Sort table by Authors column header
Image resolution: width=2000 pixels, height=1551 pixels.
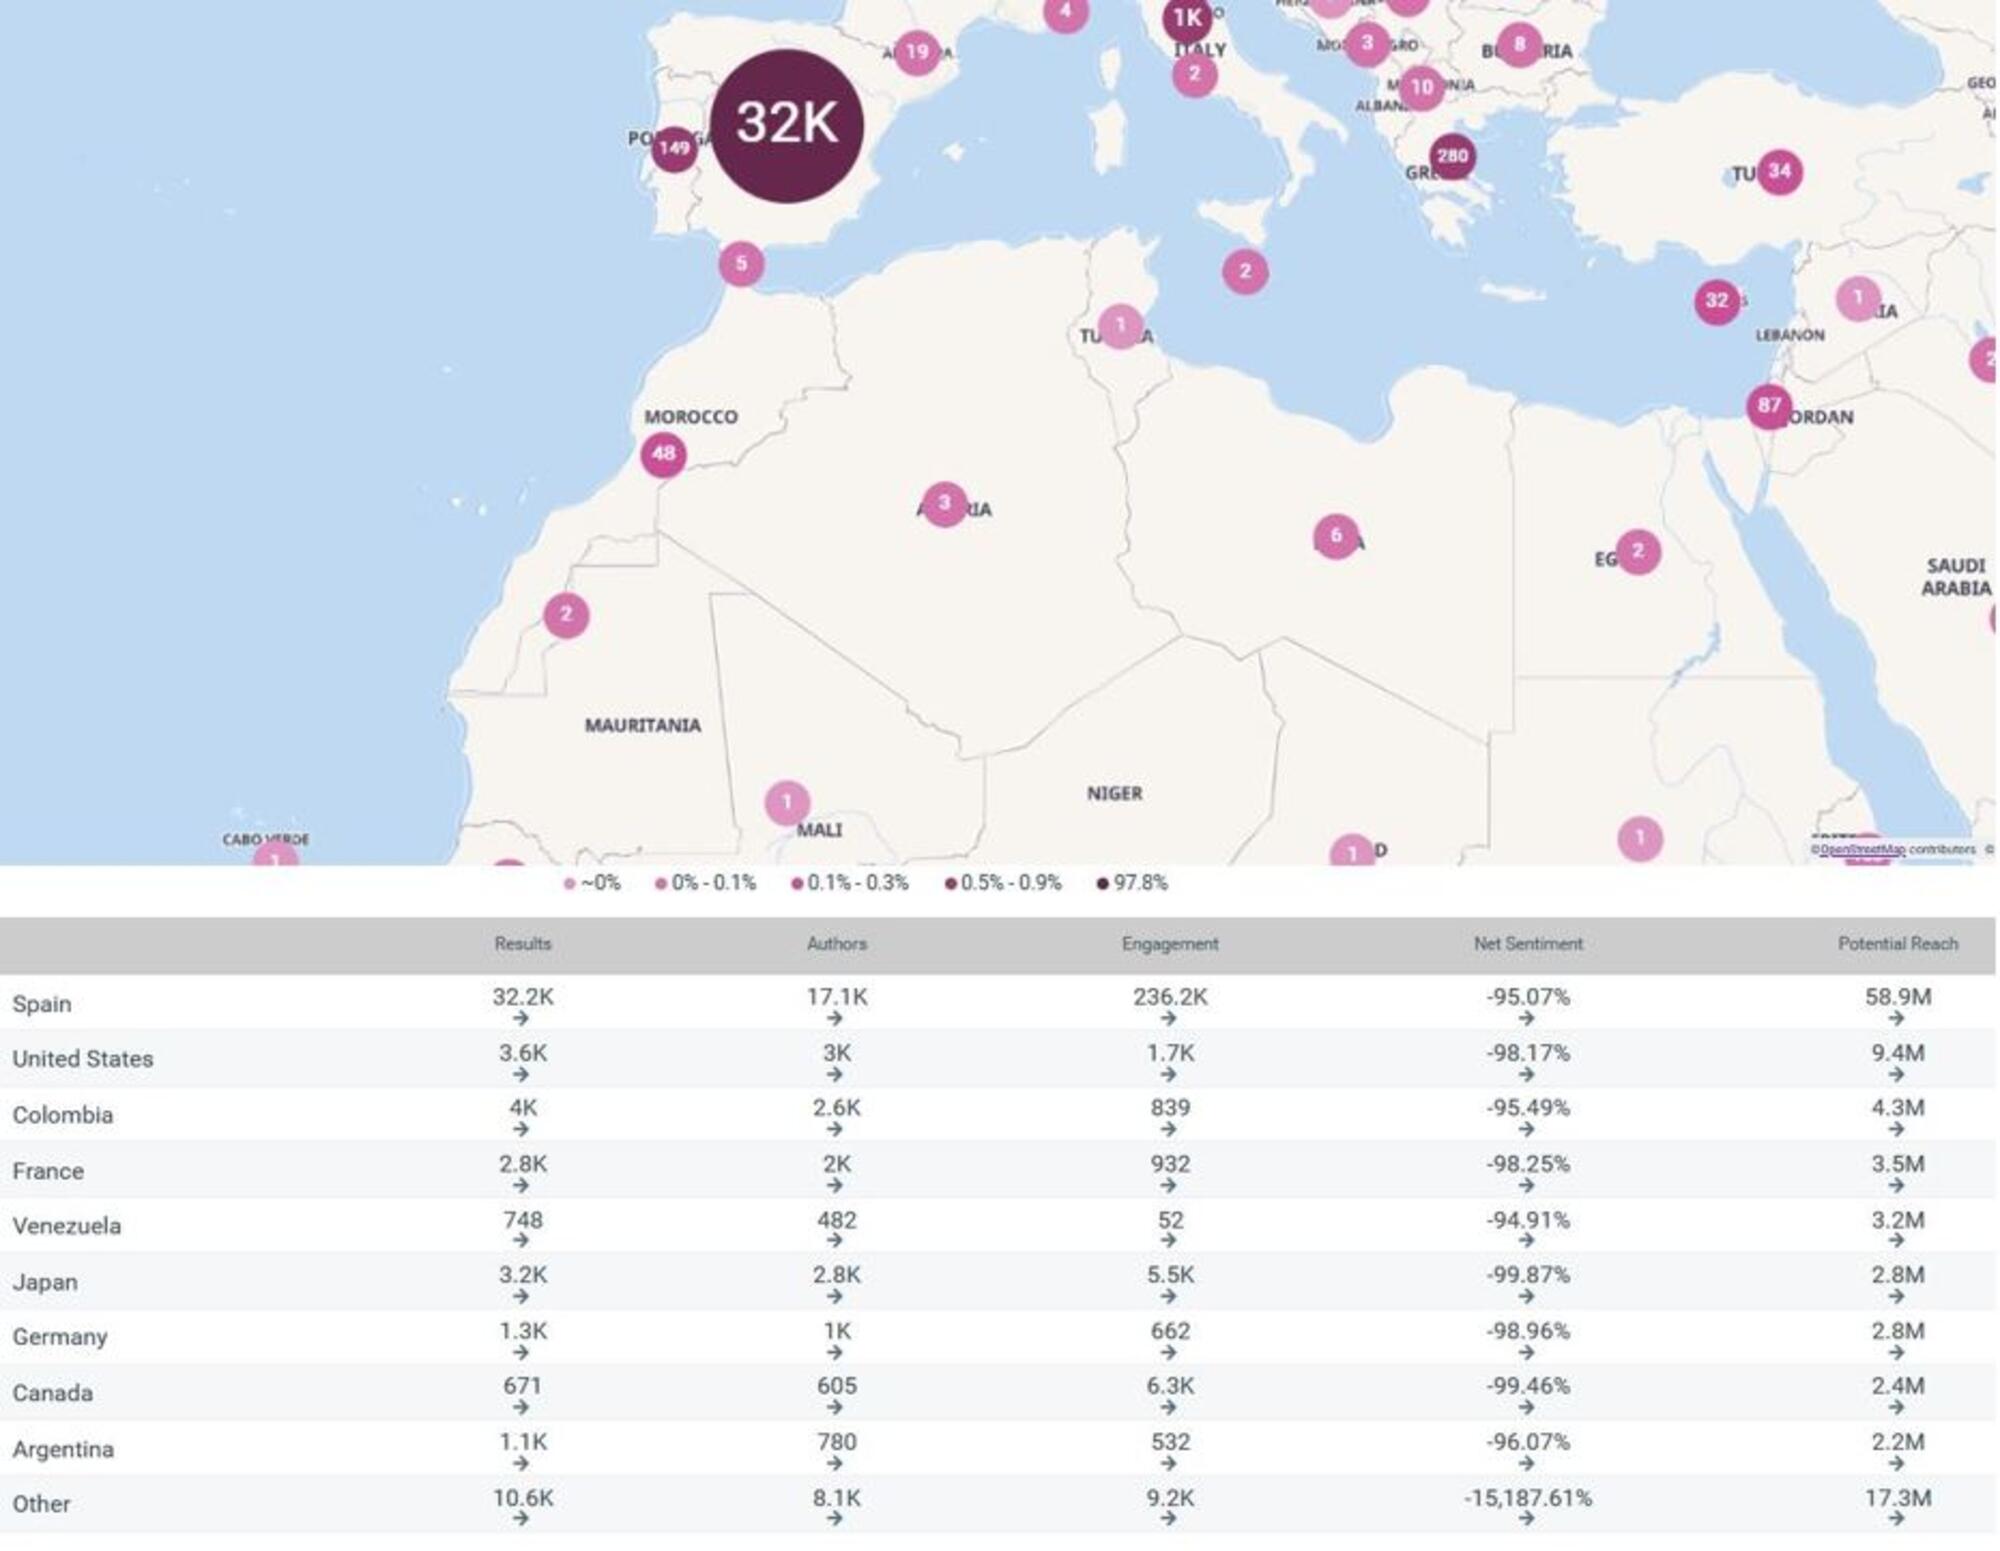[837, 944]
